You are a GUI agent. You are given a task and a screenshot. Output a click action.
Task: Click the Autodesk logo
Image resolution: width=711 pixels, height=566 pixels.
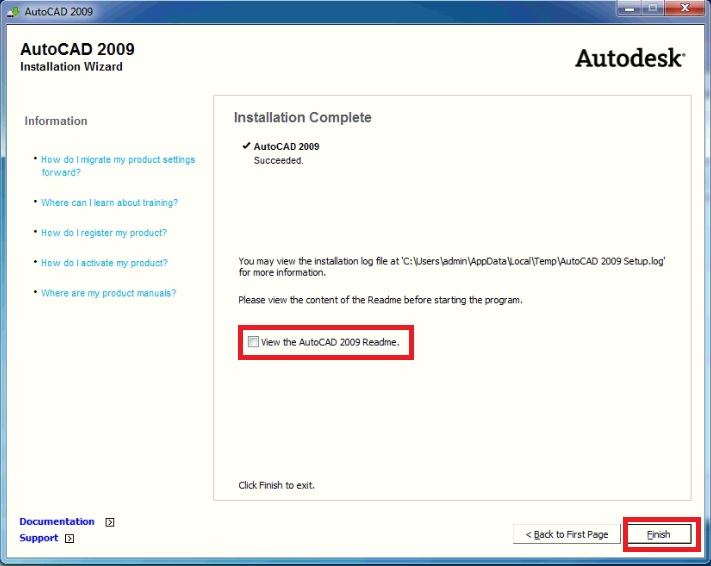tap(629, 58)
